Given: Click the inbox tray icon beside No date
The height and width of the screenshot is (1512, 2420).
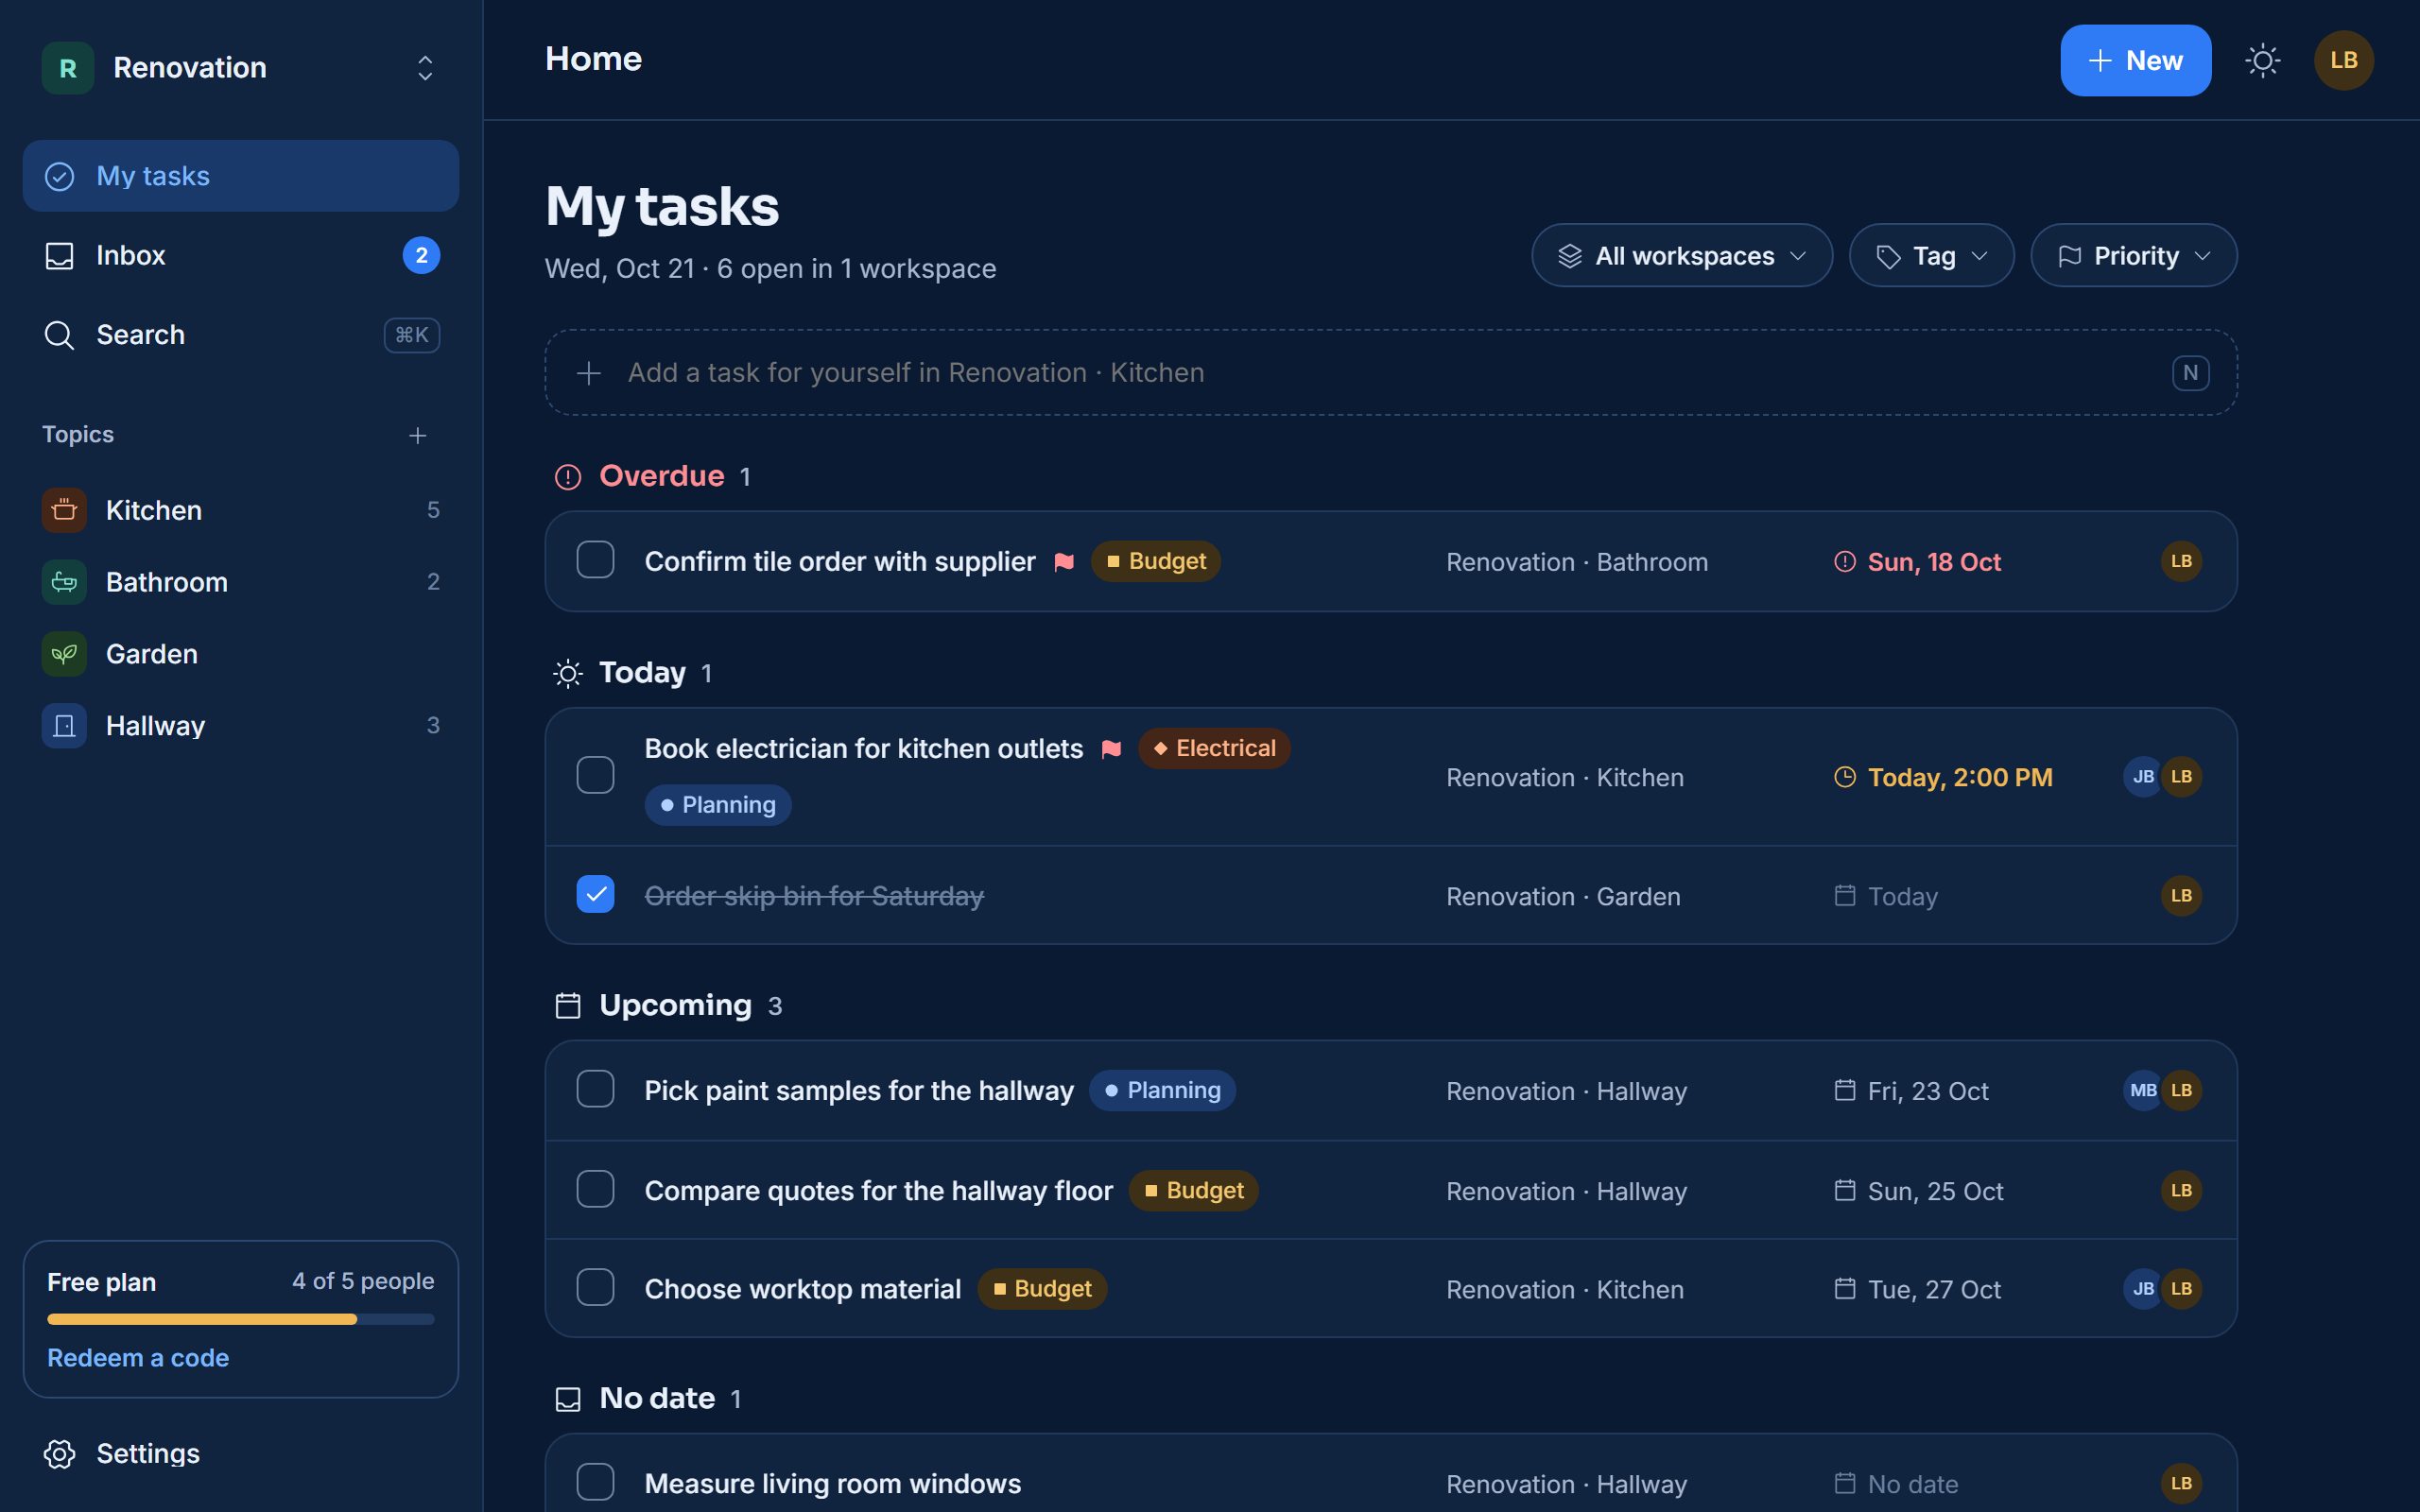Looking at the screenshot, I should [568, 1399].
